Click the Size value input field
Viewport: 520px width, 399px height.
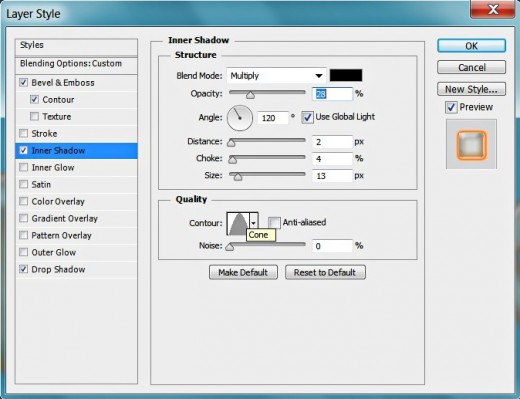pos(332,176)
